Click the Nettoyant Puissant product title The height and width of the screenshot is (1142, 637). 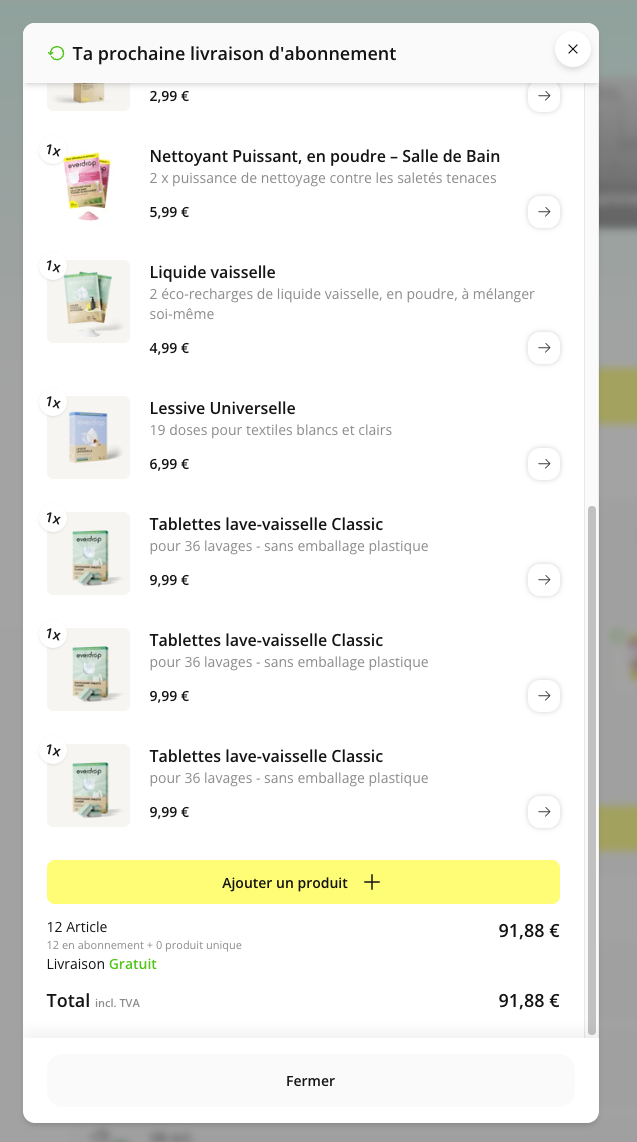coord(324,156)
